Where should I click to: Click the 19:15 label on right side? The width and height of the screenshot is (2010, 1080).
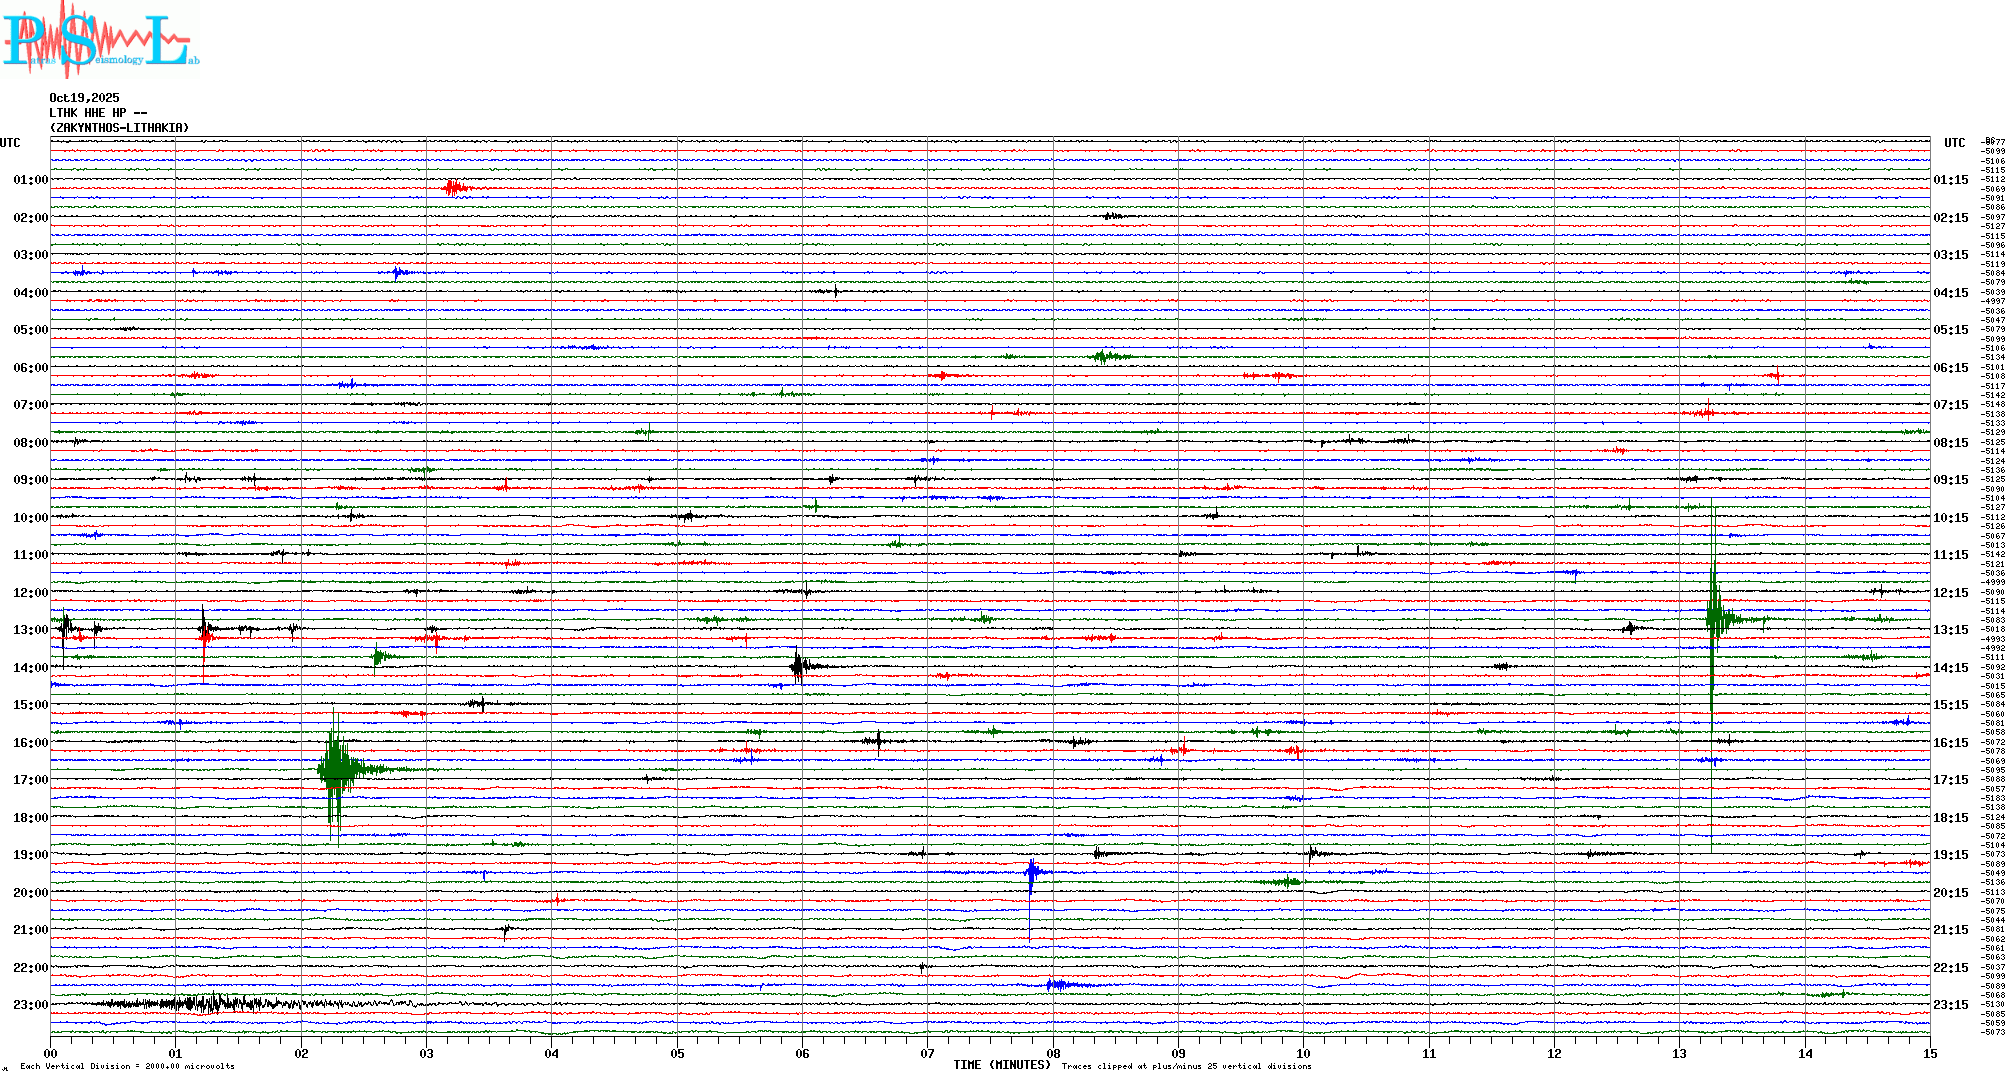click(1950, 855)
